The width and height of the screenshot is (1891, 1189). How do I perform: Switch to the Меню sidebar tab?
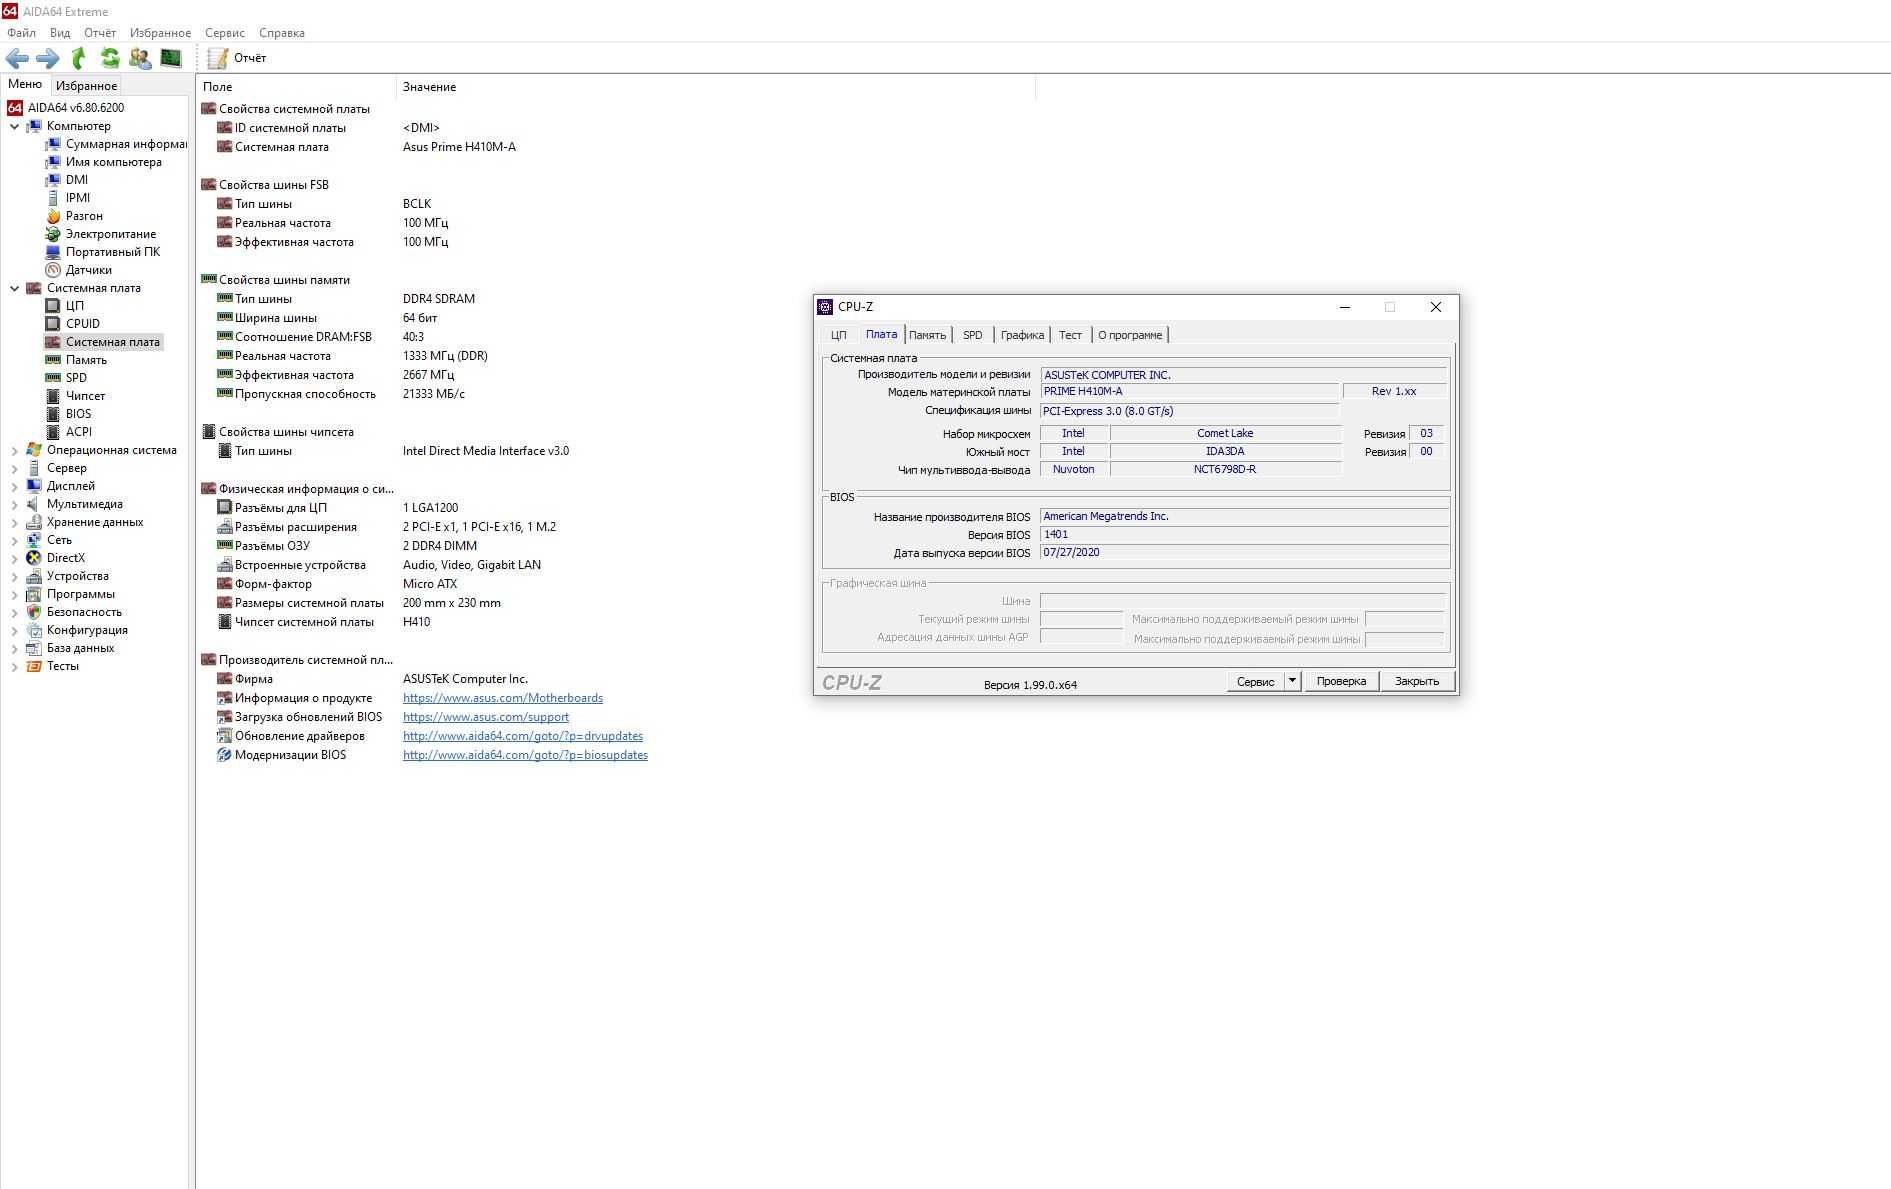click(25, 84)
